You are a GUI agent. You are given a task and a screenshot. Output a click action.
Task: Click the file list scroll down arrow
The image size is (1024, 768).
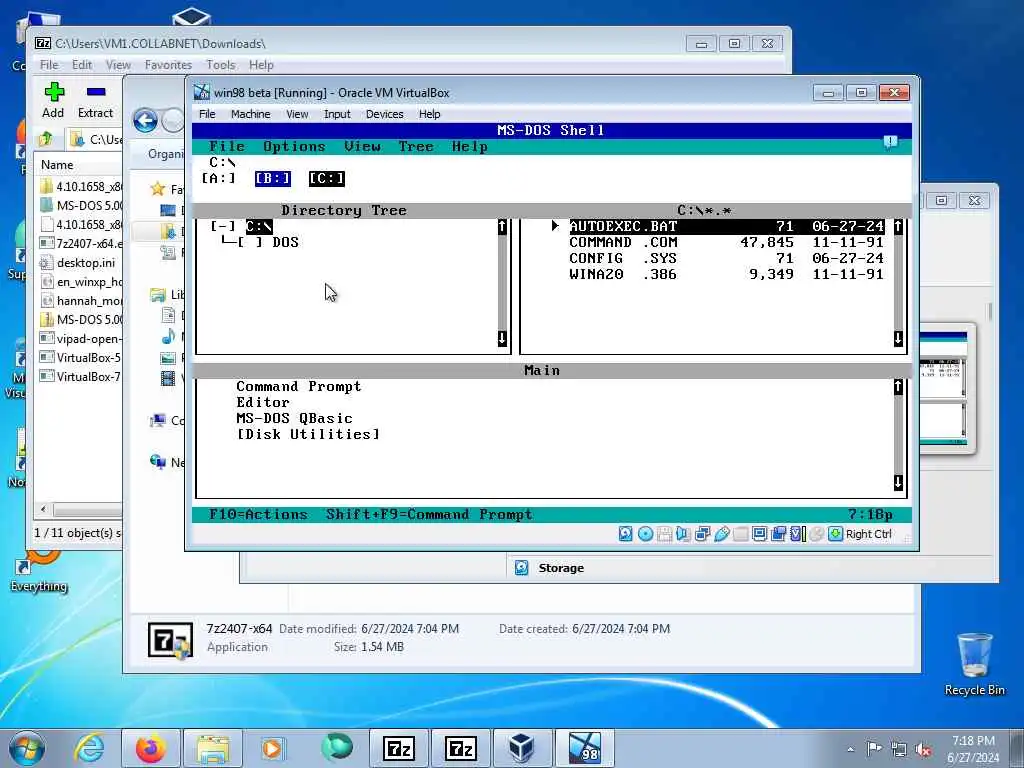pyautogui.click(x=899, y=338)
